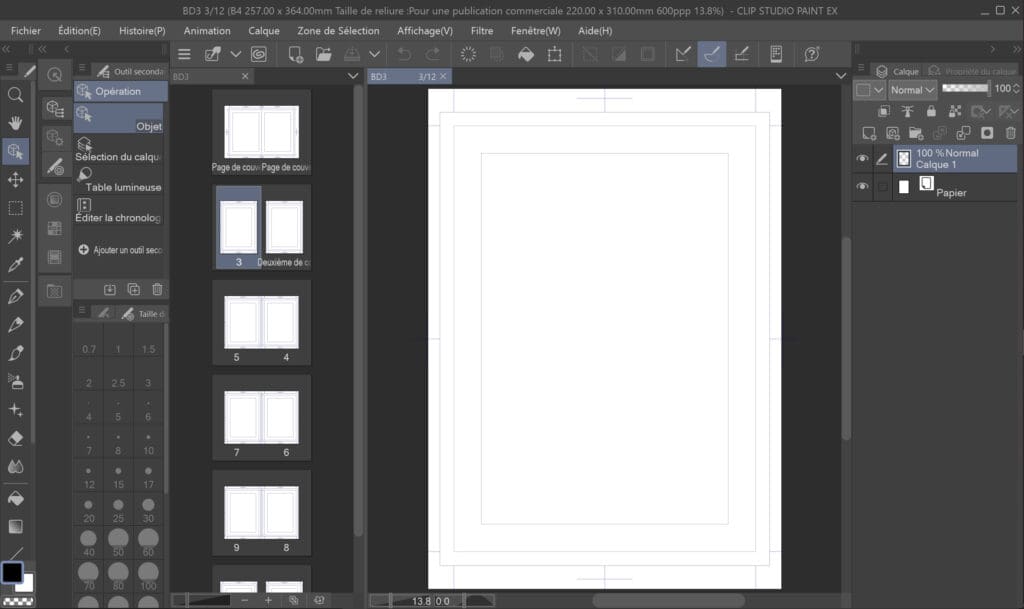Open the Normal blending mode dropdown

pos(913,90)
